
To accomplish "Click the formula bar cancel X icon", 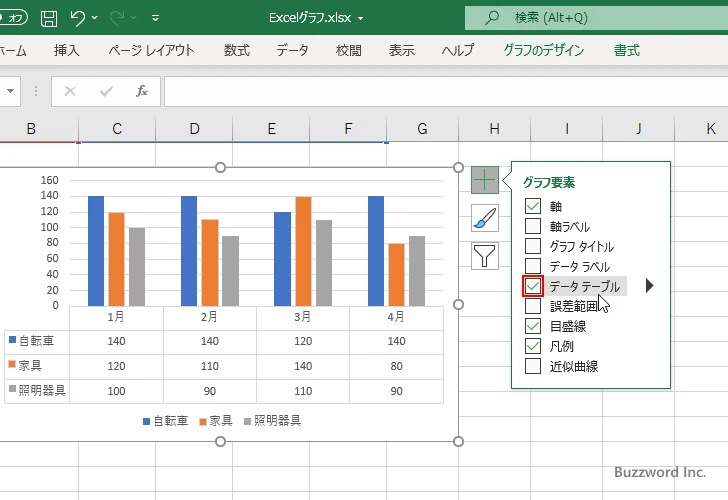I will coord(70,91).
